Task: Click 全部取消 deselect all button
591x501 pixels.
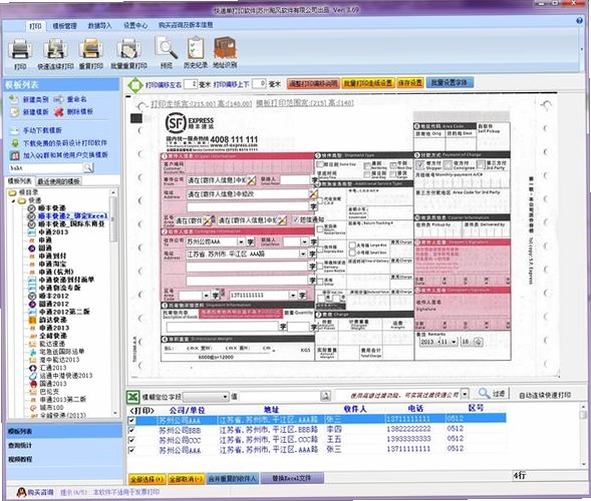Action: pyautogui.click(x=186, y=479)
